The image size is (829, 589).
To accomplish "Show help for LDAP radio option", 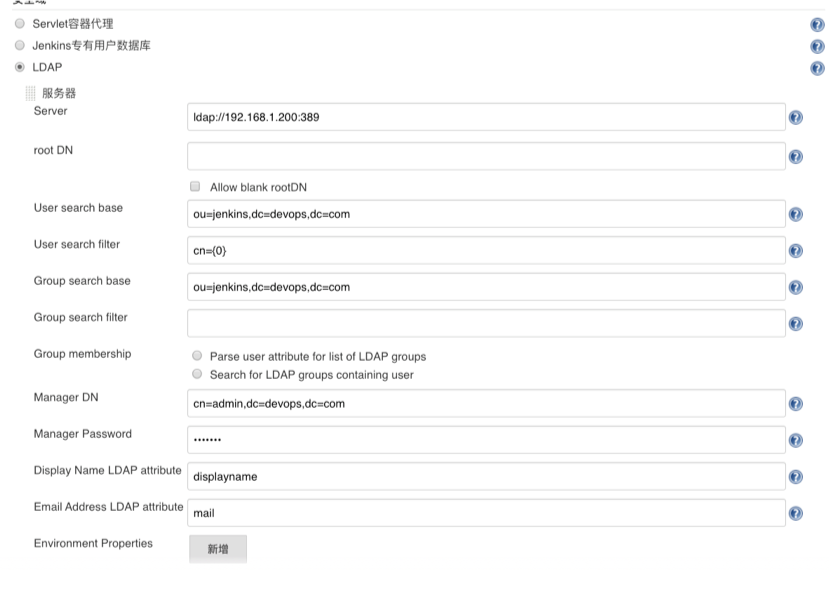I will (817, 68).
